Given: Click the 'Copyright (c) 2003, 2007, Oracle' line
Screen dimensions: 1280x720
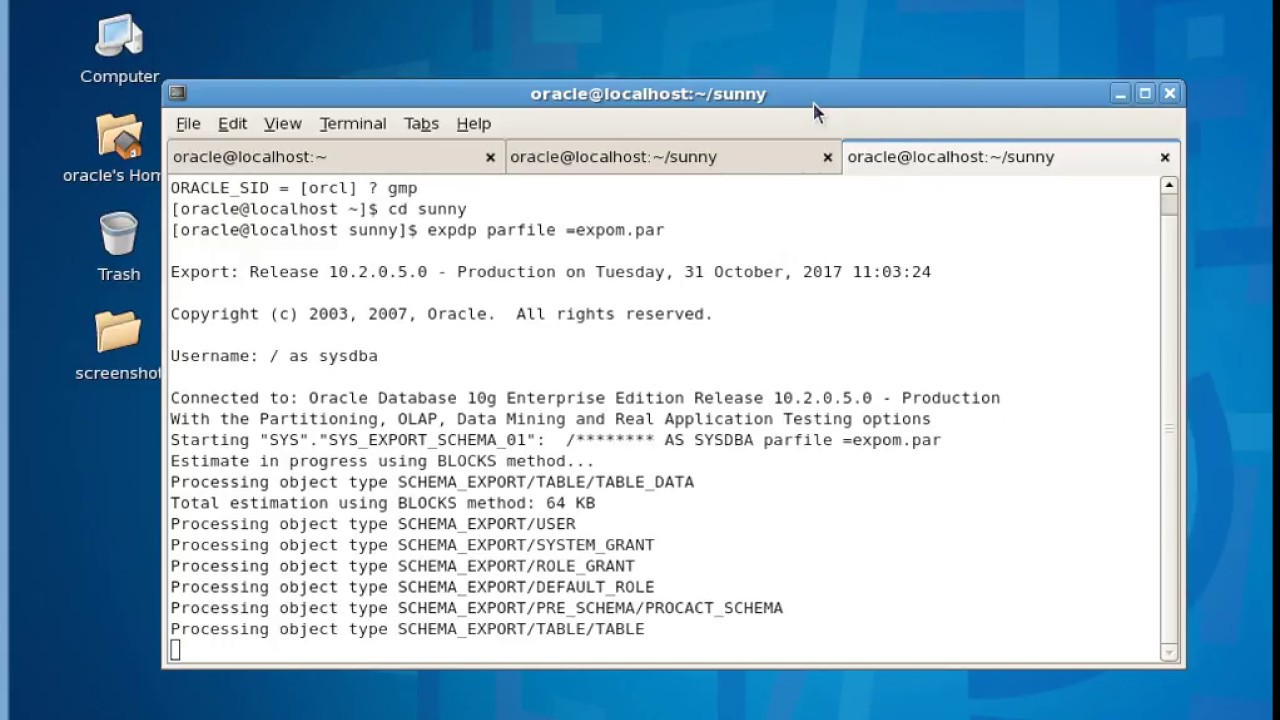Looking at the screenshot, I should point(441,314).
